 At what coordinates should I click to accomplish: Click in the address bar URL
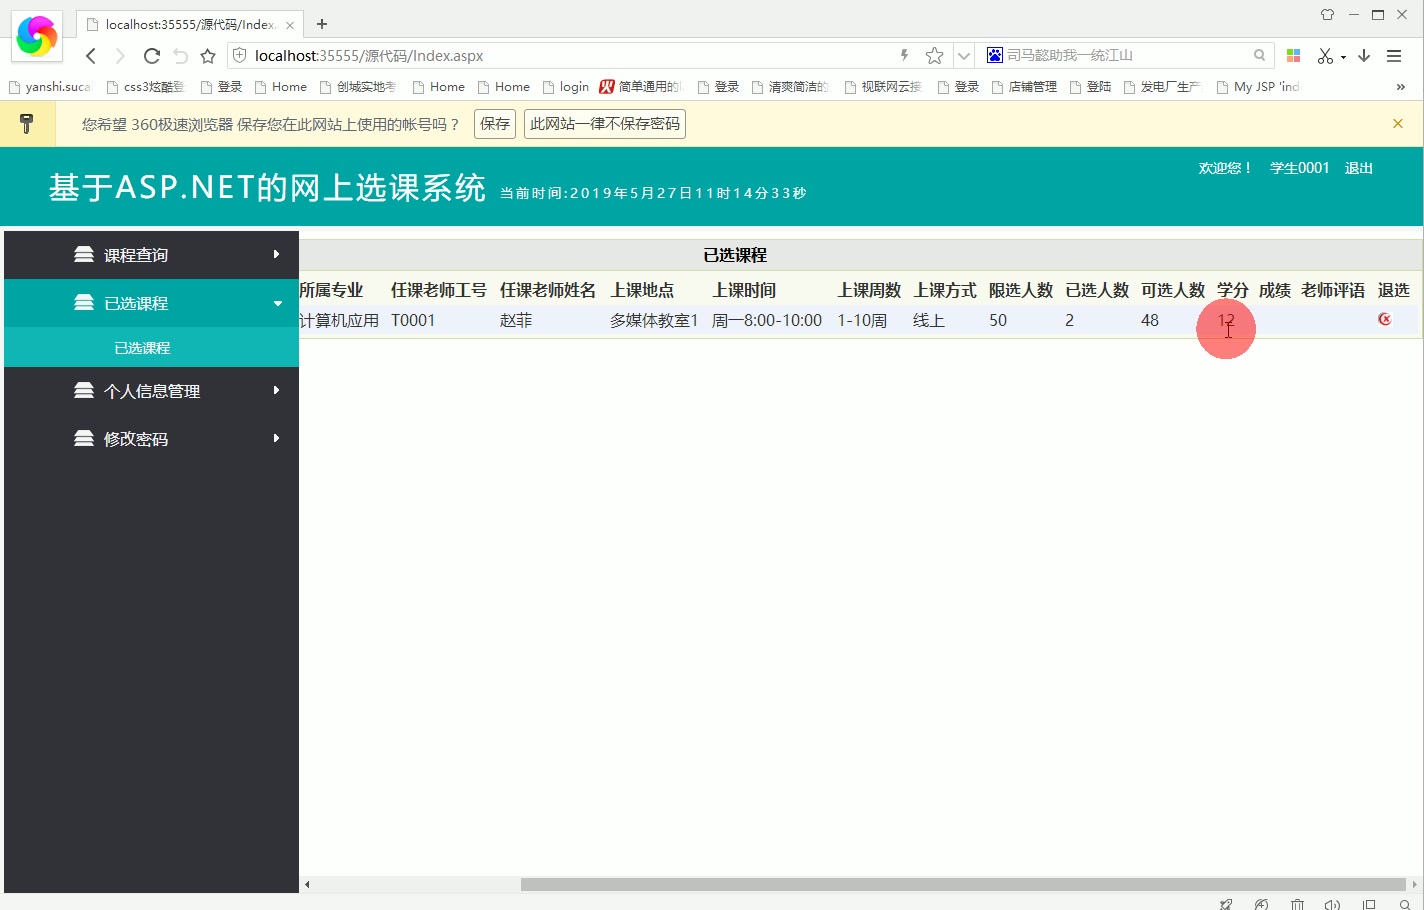tap(369, 56)
